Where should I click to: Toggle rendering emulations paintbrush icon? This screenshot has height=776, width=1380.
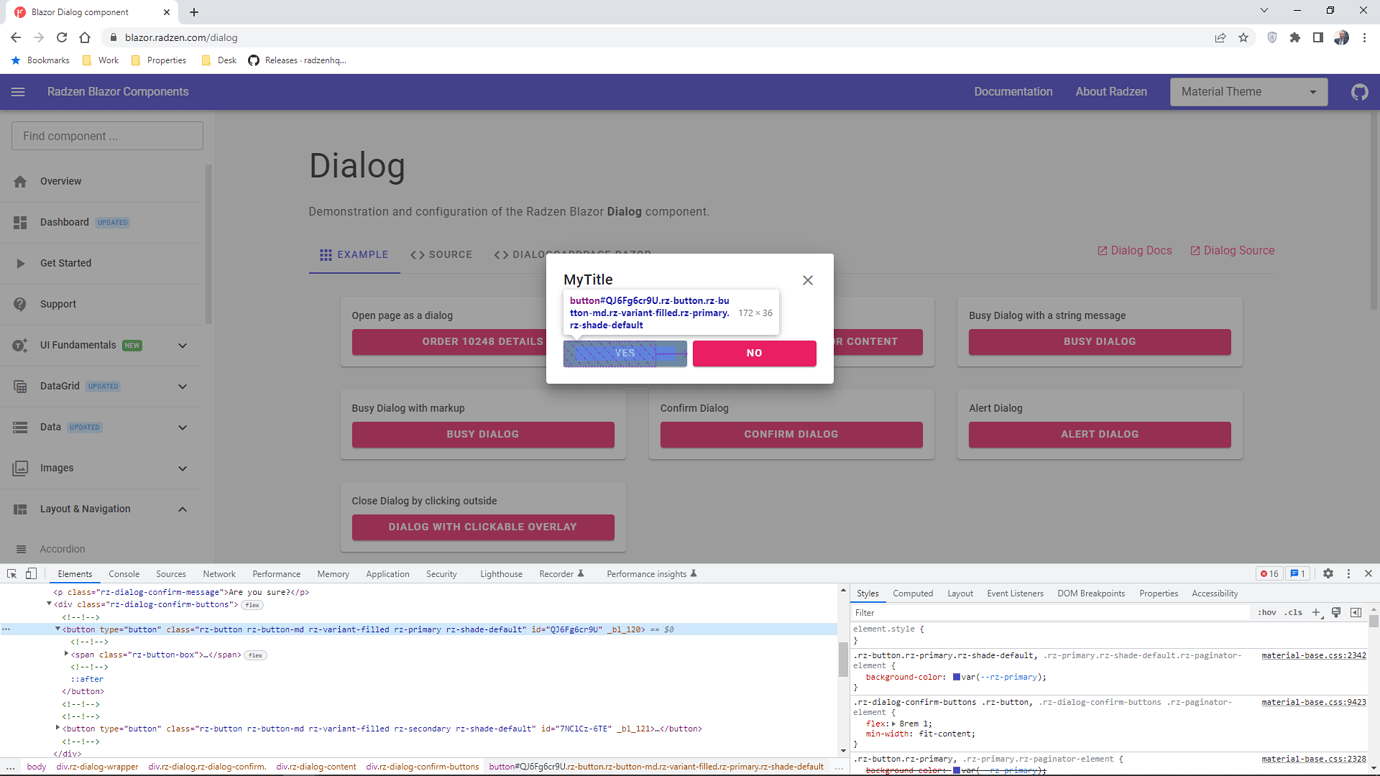pyautogui.click(x=1336, y=612)
